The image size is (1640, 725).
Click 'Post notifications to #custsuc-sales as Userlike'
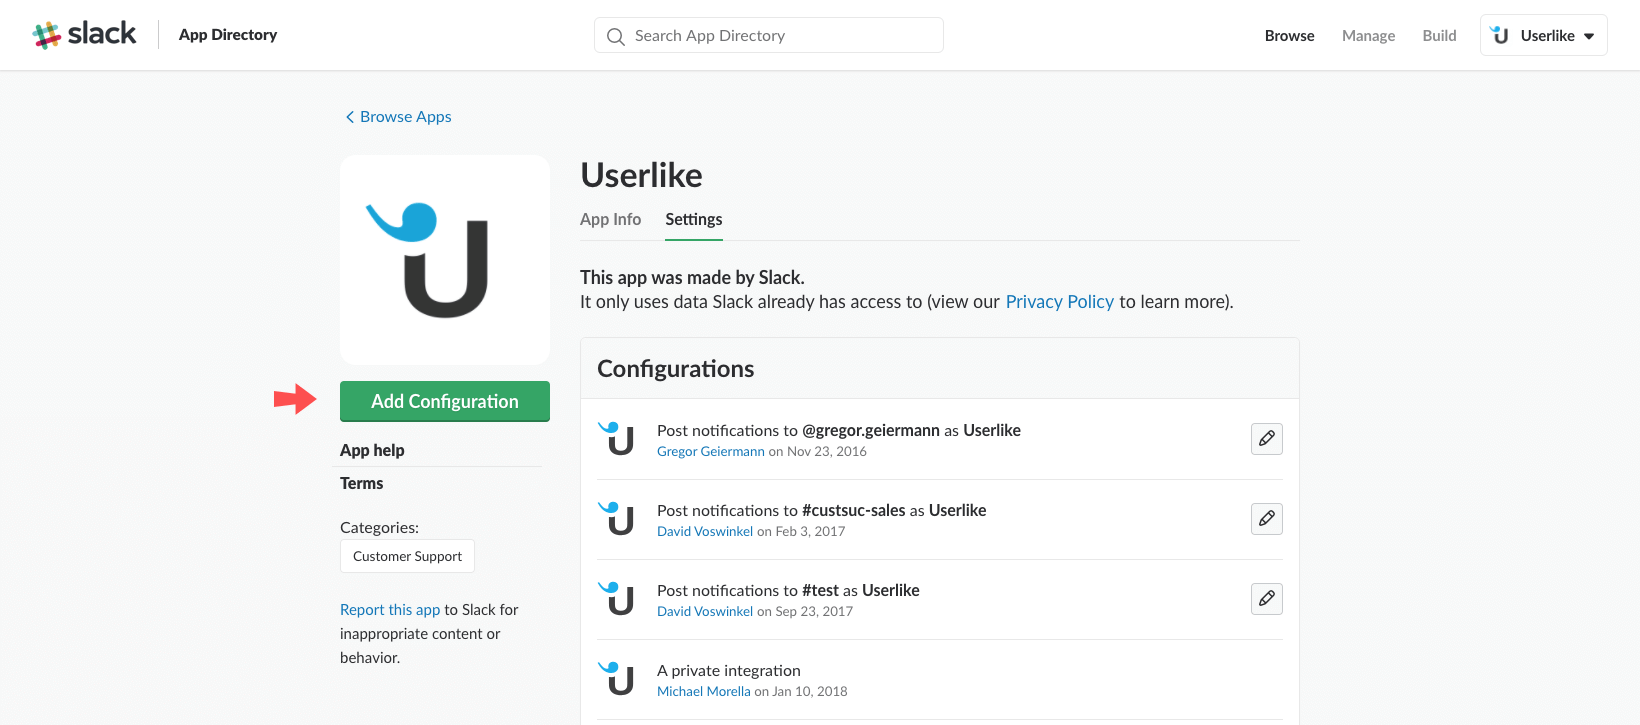[821, 510]
